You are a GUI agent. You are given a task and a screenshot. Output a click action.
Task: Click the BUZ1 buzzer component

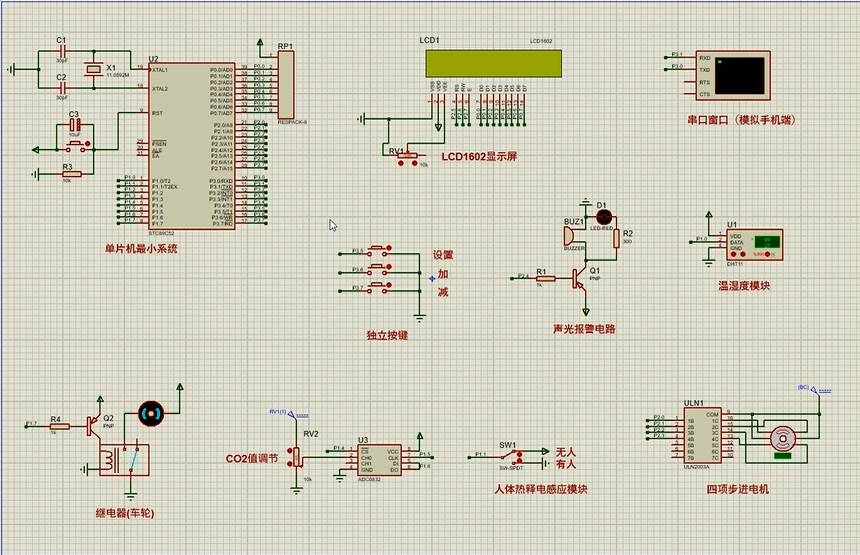pos(570,236)
